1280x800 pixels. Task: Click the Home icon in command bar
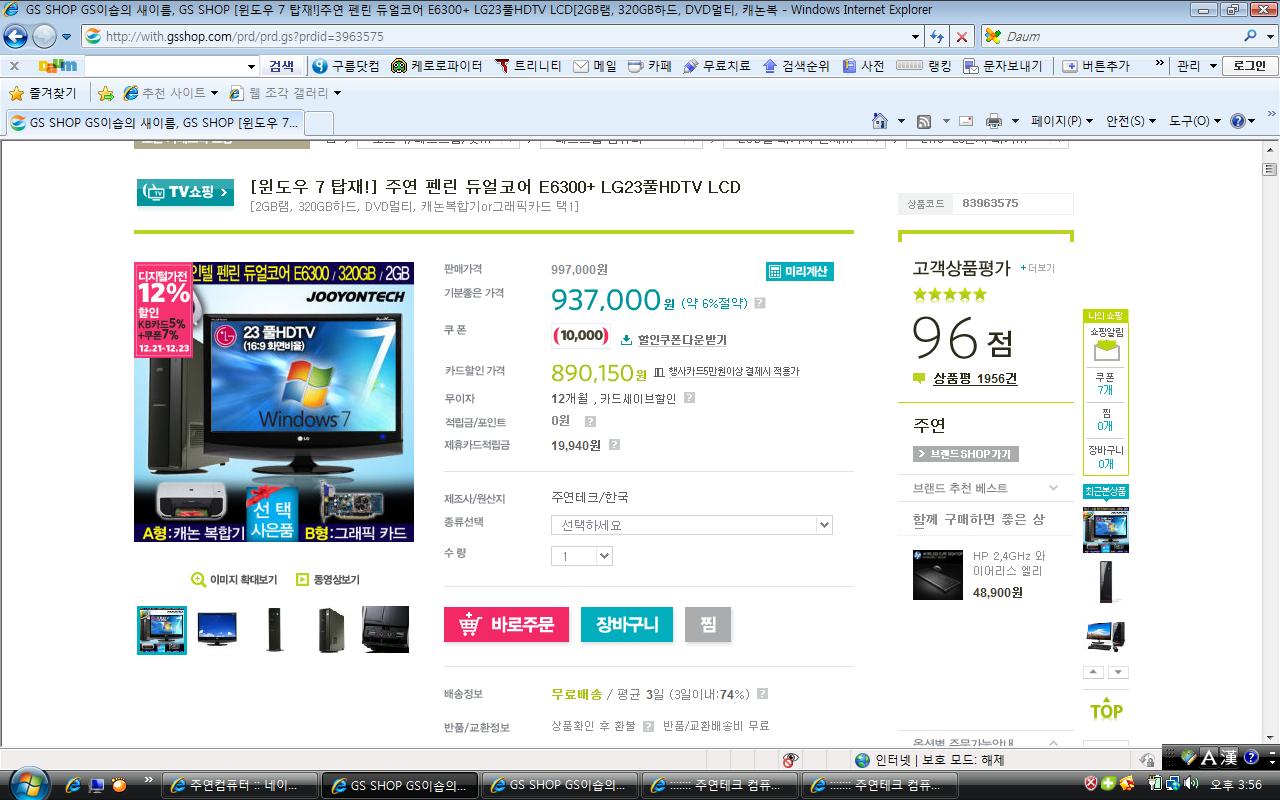click(880, 121)
